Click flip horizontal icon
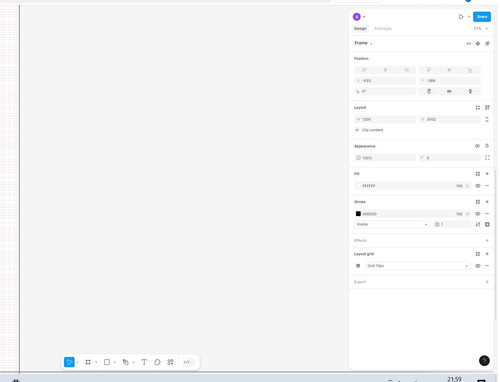500x382 pixels. tap(449, 91)
